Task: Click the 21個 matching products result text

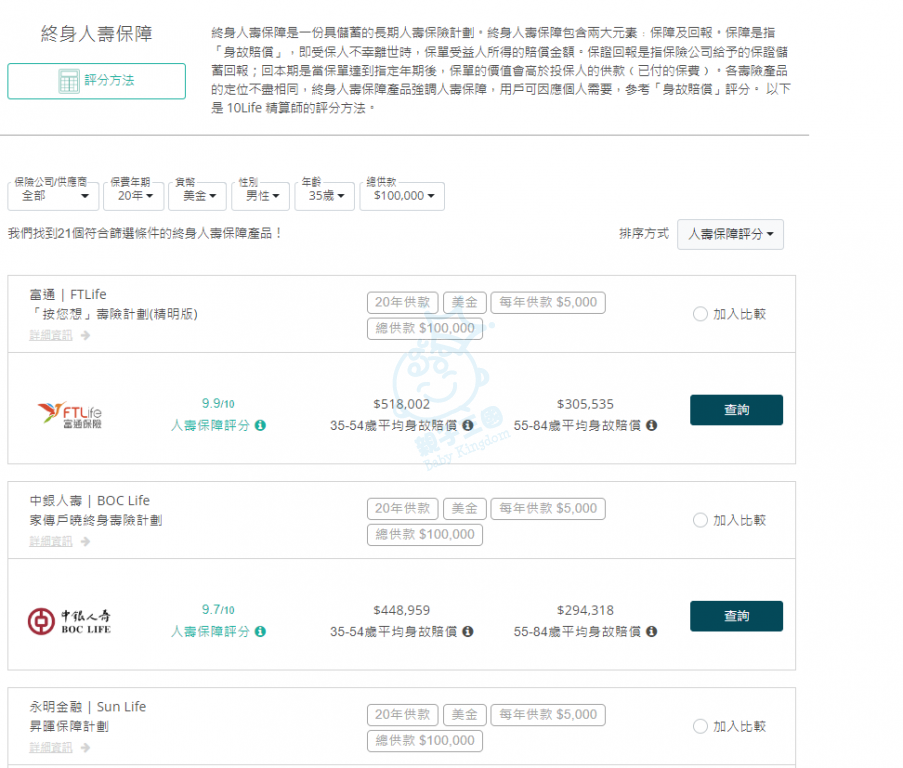Action: pyautogui.click(x=145, y=234)
